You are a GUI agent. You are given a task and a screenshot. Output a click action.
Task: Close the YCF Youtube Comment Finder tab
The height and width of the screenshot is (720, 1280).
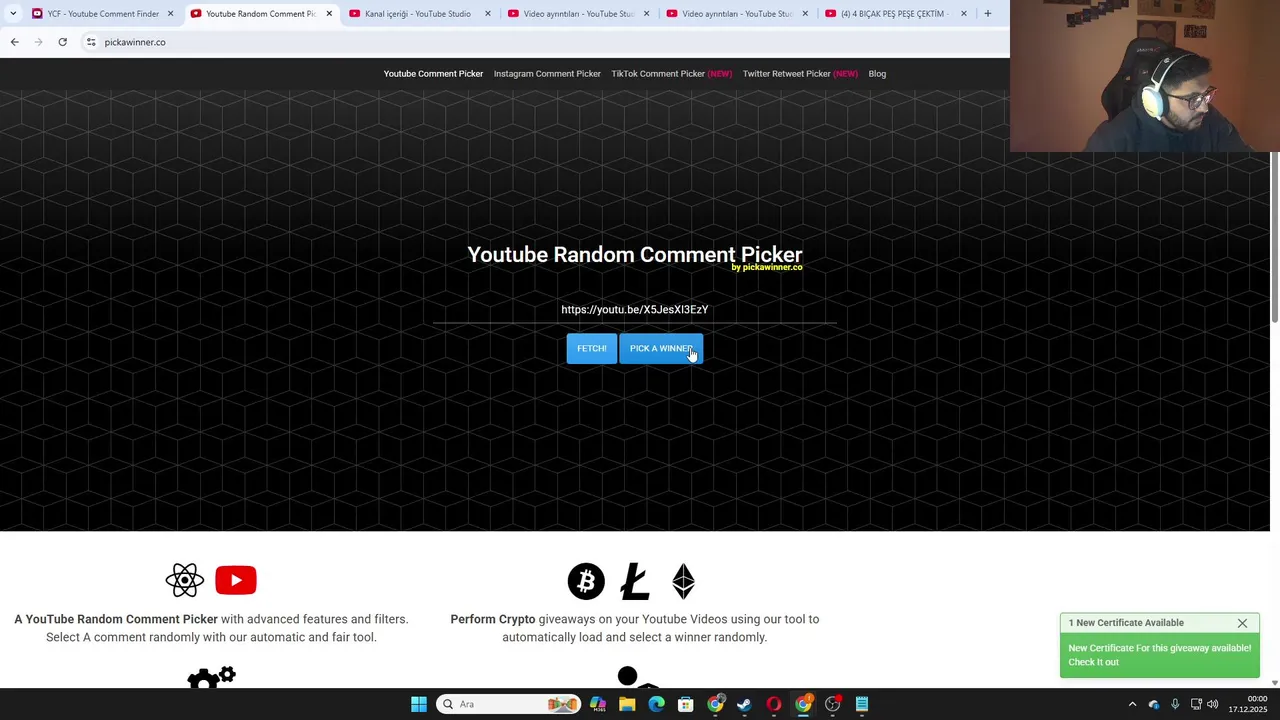(170, 13)
